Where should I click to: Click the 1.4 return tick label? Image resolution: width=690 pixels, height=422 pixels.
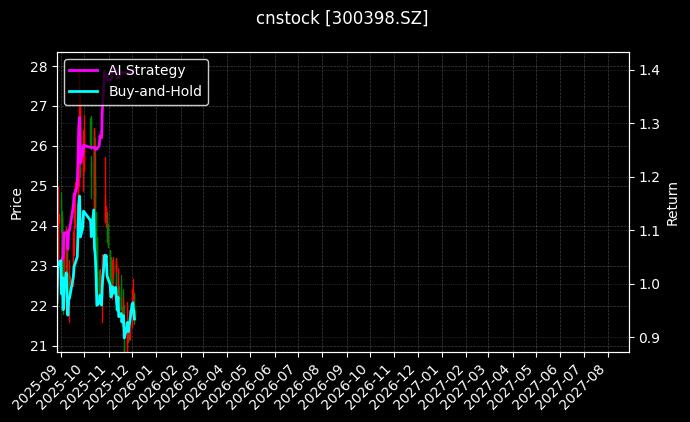click(x=648, y=70)
